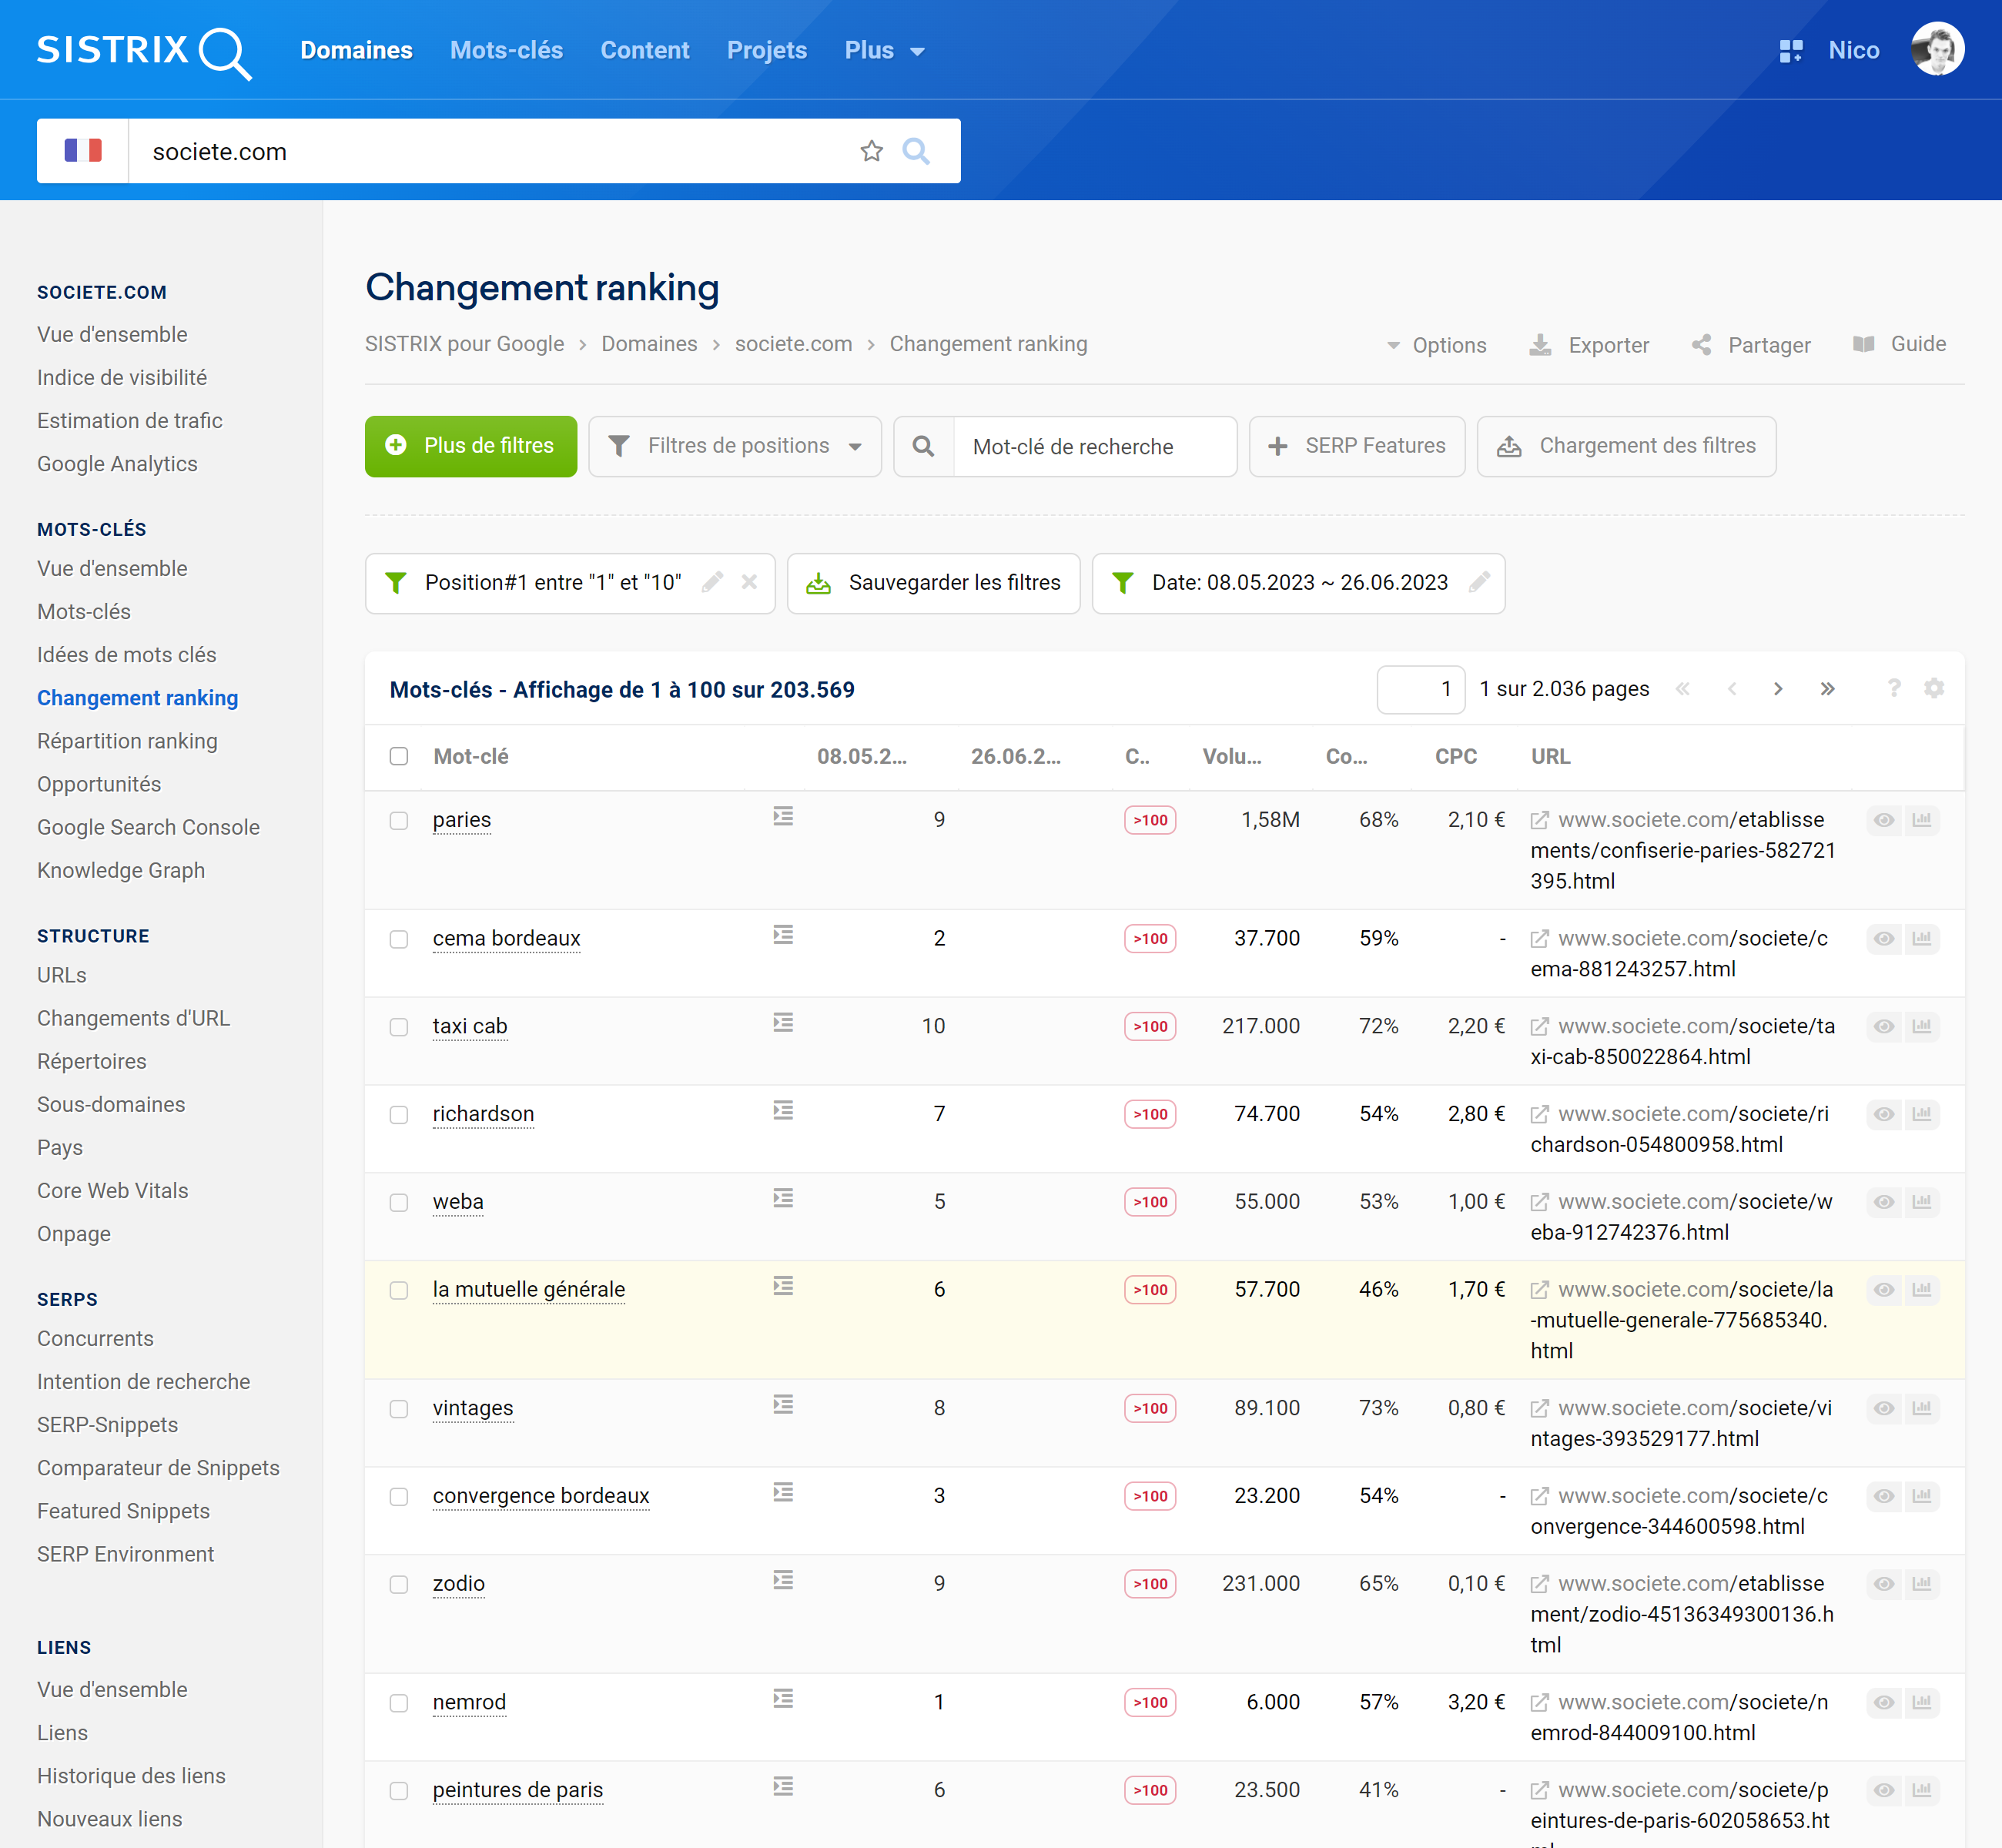Show SERP for taxi cab list icon
The height and width of the screenshot is (1848, 2002).
tap(783, 1022)
